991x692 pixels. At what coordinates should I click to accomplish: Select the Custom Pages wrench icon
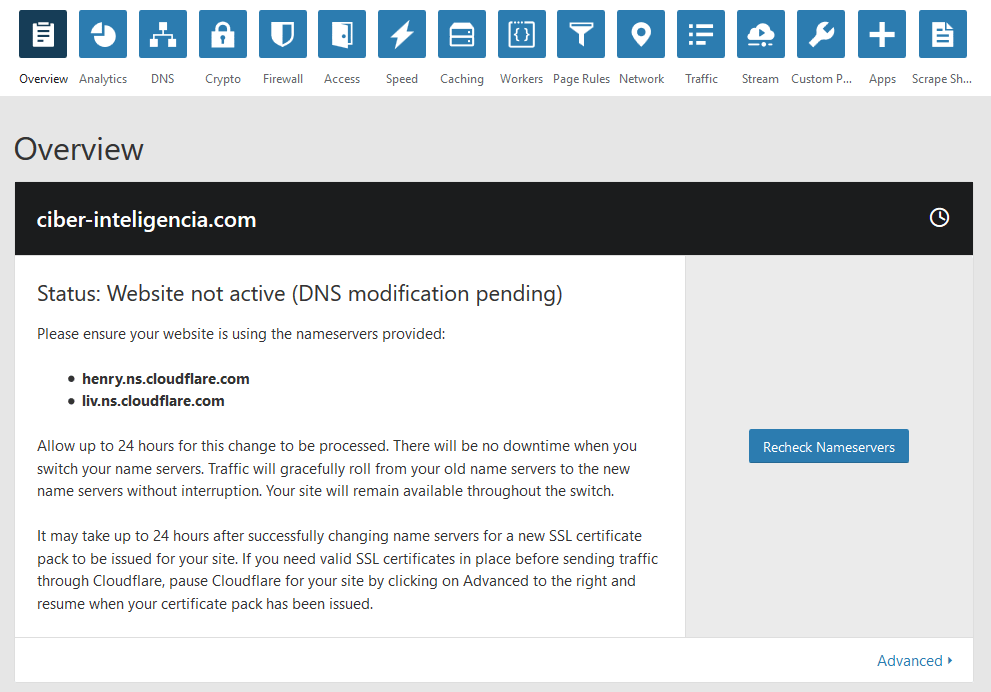[x=821, y=34]
